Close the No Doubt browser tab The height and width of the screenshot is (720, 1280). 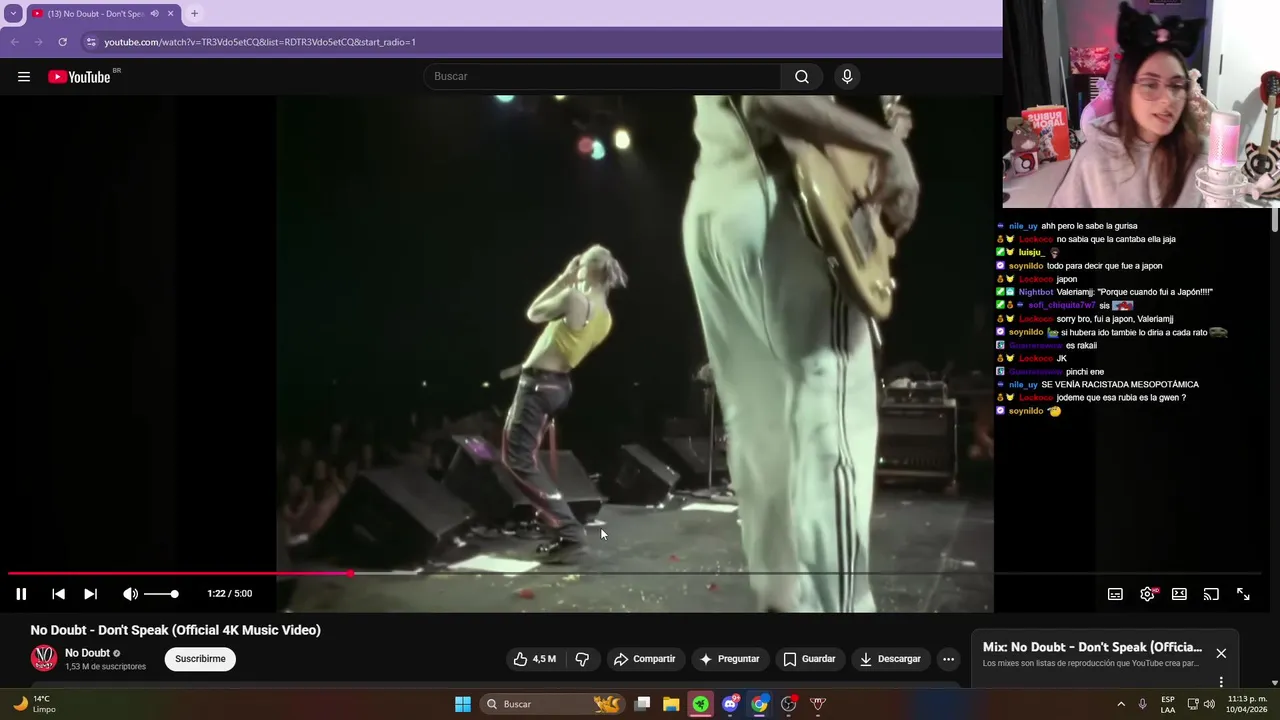tap(170, 14)
